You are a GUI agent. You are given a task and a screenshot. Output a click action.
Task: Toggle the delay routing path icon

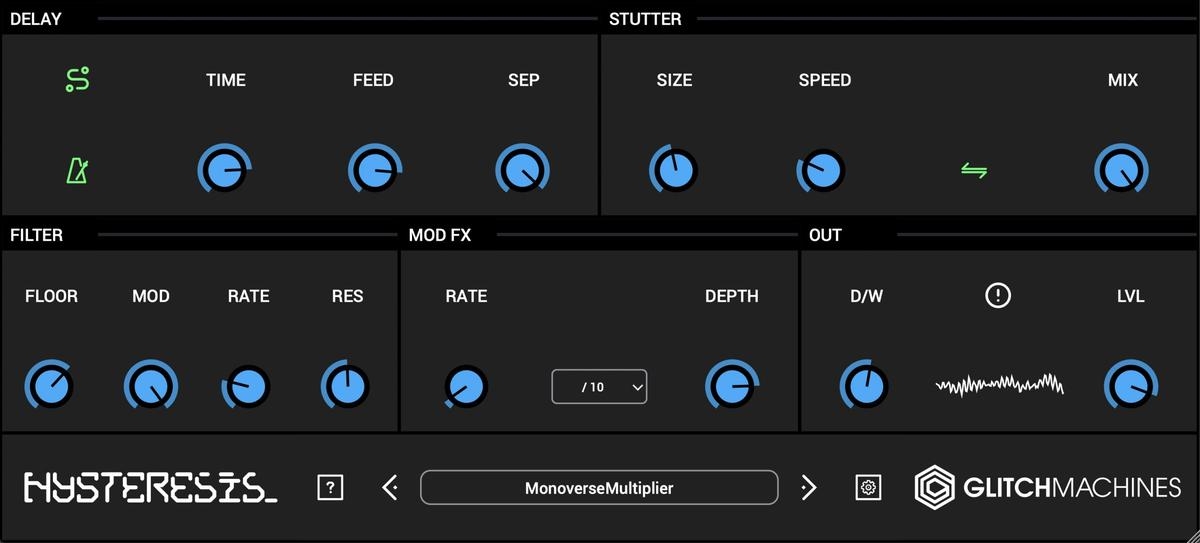77,80
